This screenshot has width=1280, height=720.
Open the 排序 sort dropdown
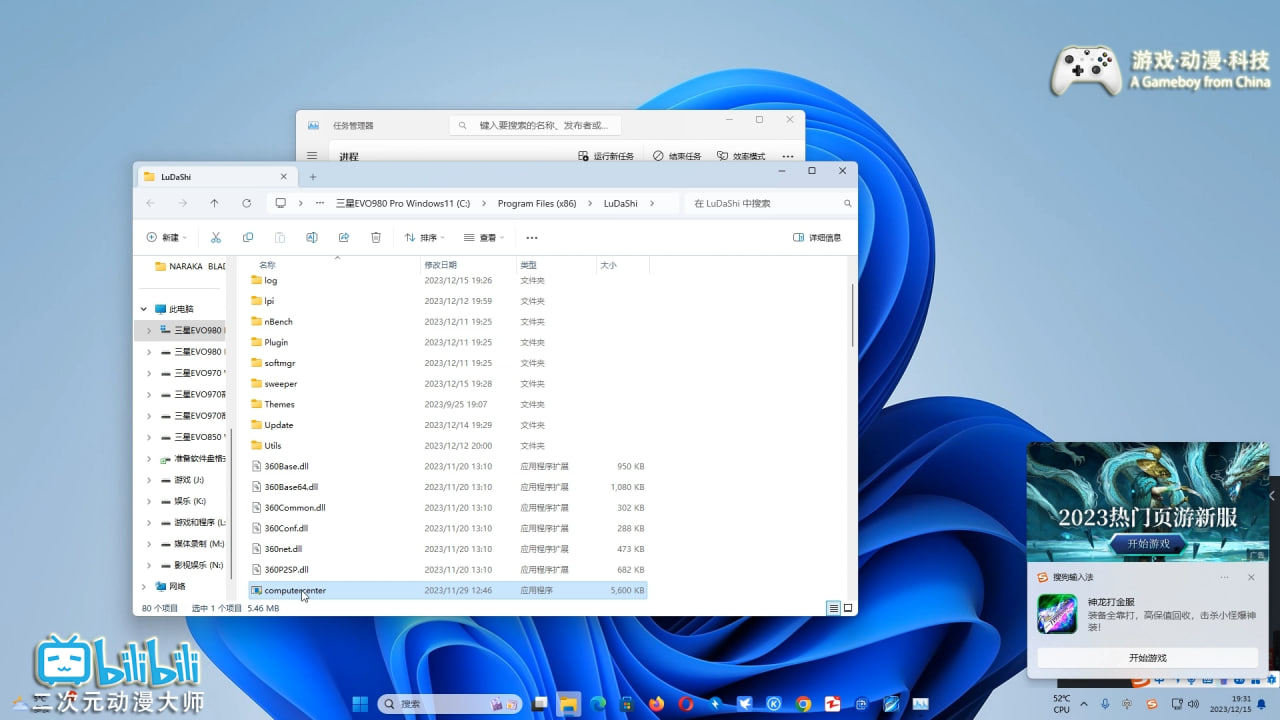tap(424, 237)
